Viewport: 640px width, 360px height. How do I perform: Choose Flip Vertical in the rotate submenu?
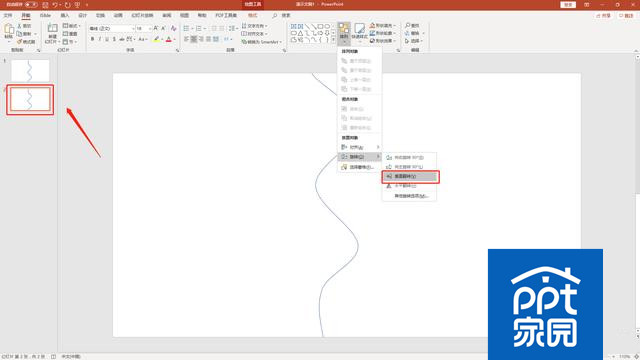[410, 176]
